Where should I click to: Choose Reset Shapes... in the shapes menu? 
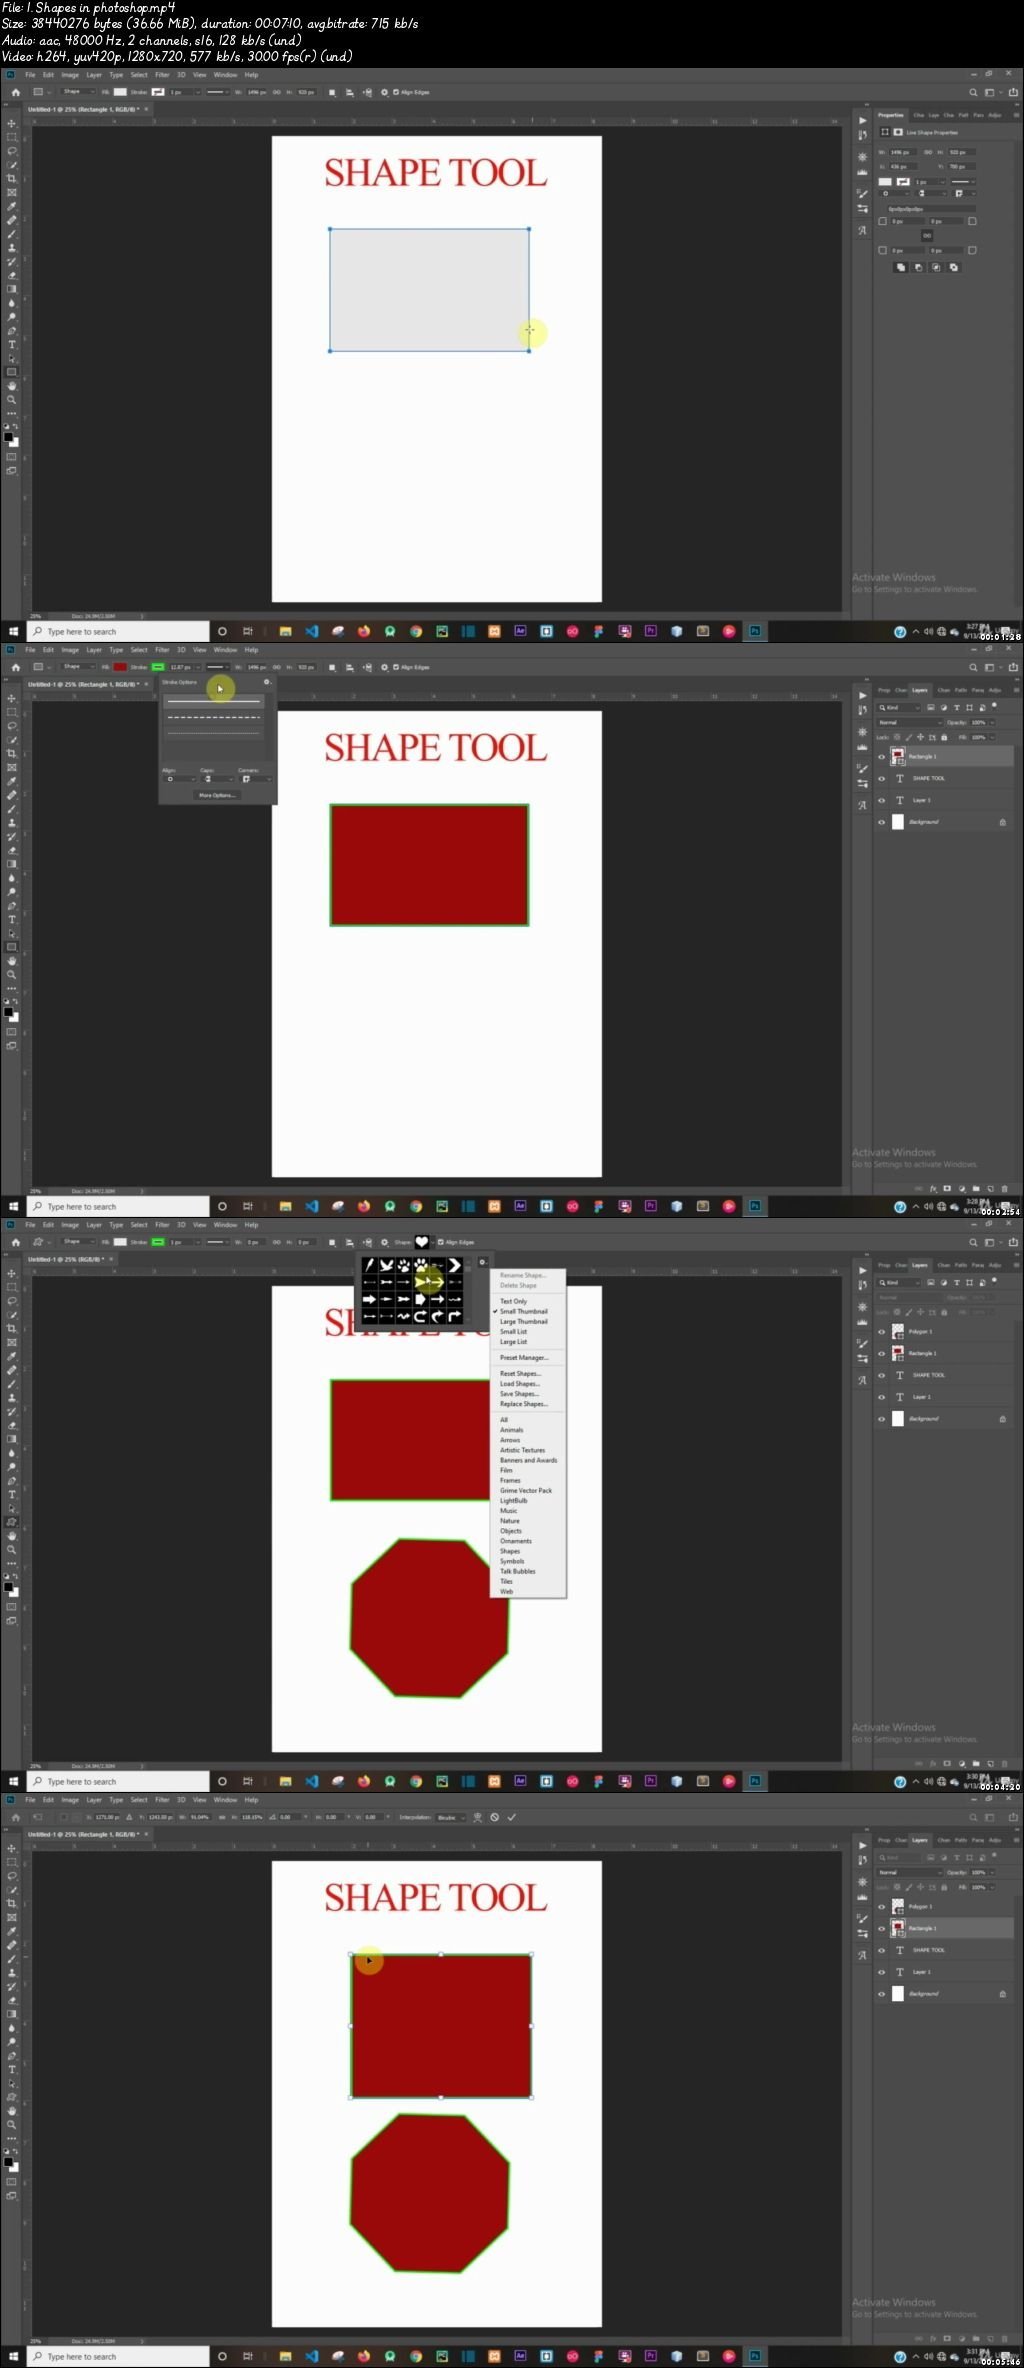(x=520, y=1374)
